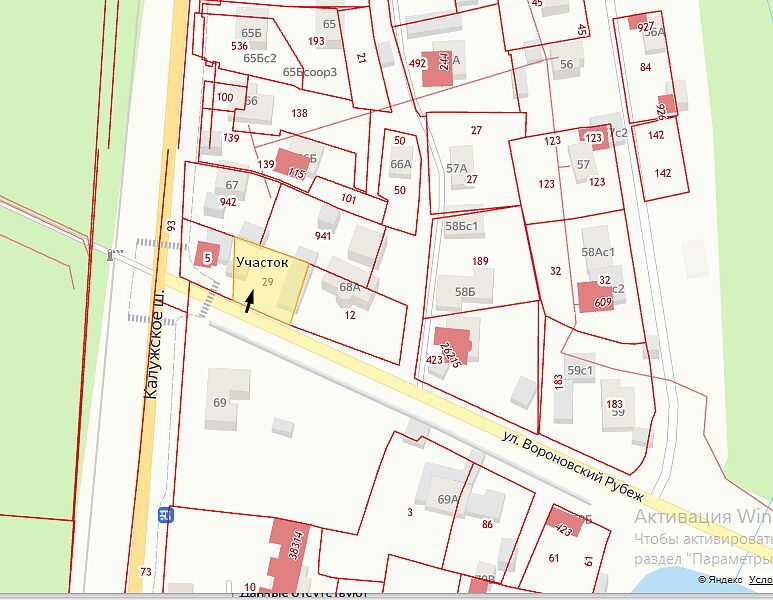Click parcel number 84

[645, 67]
